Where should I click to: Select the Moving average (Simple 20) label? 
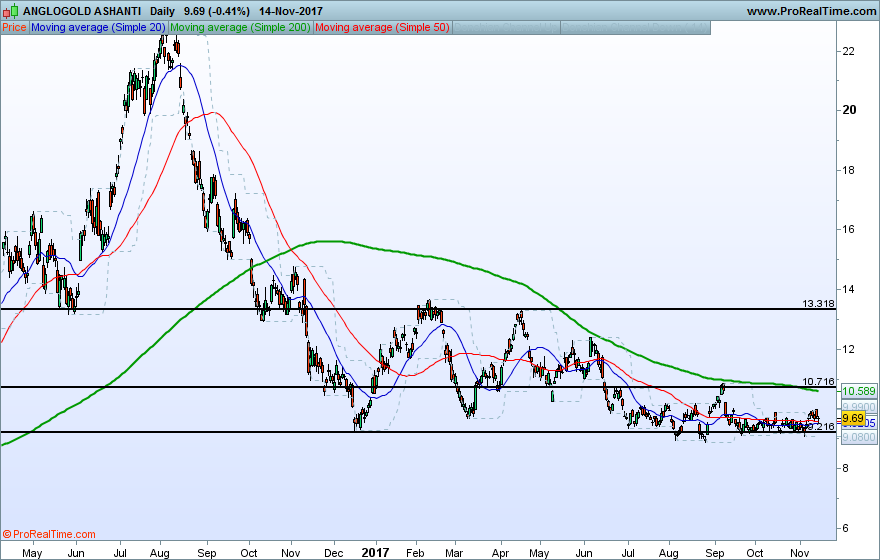98,27
